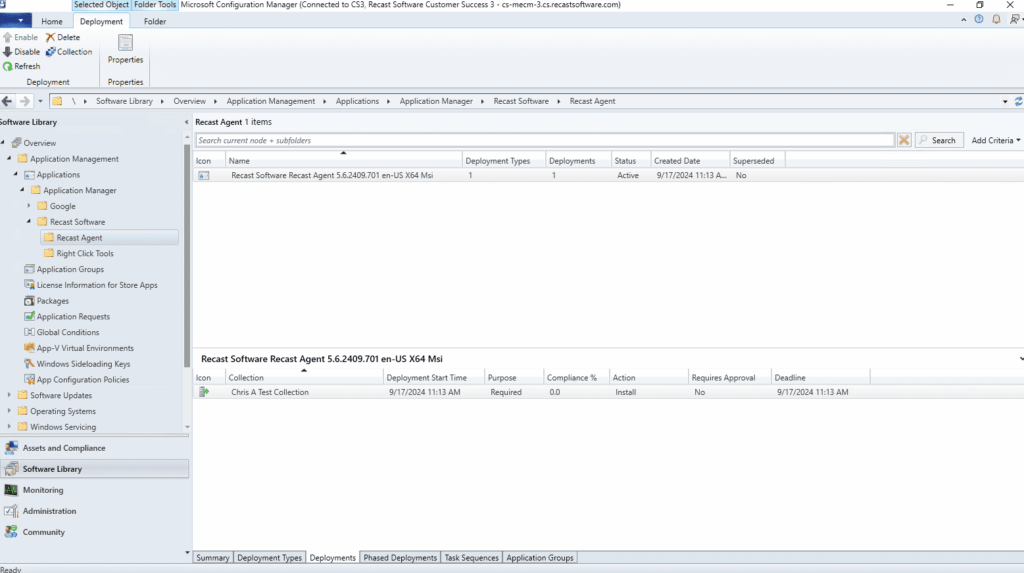Click the Collection ribbon button
This screenshot has width=1024, height=573.
[50, 52]
